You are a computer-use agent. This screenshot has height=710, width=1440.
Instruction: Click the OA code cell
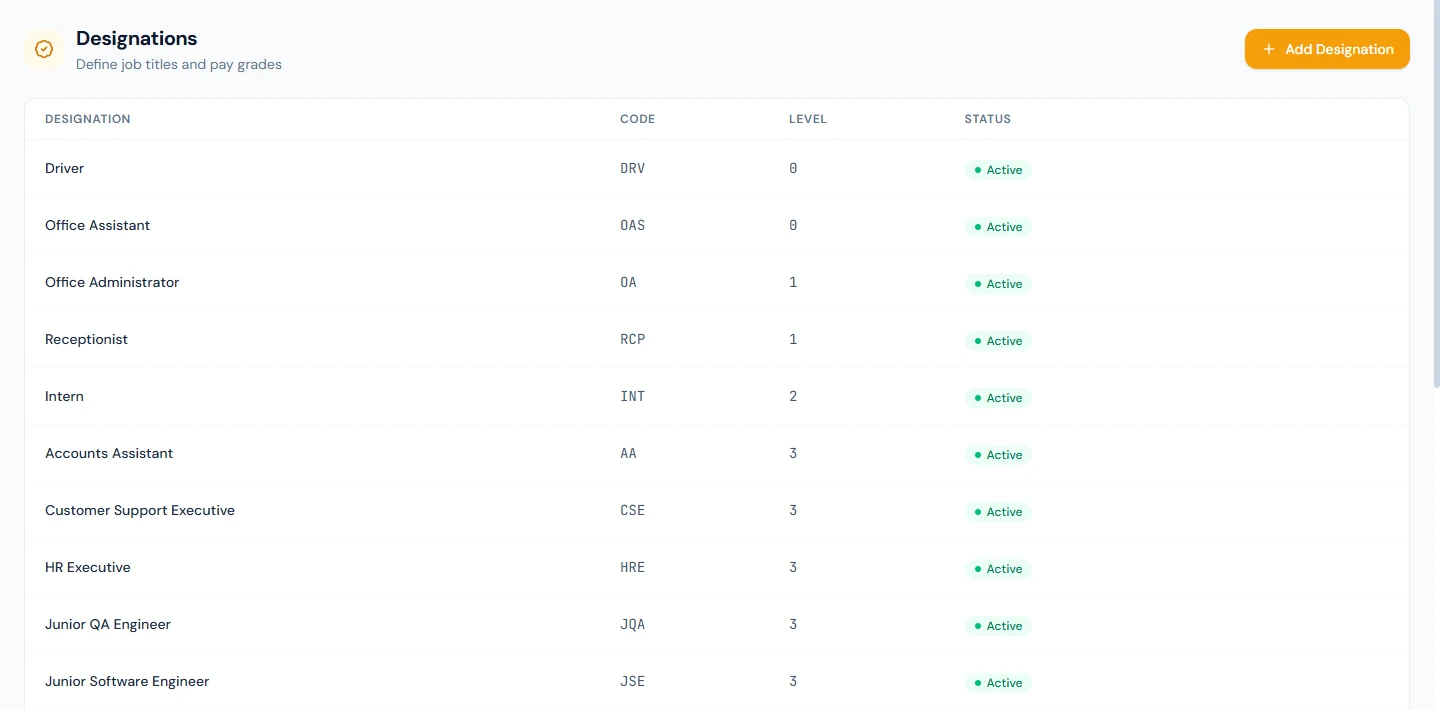click(x=628, y=282)
